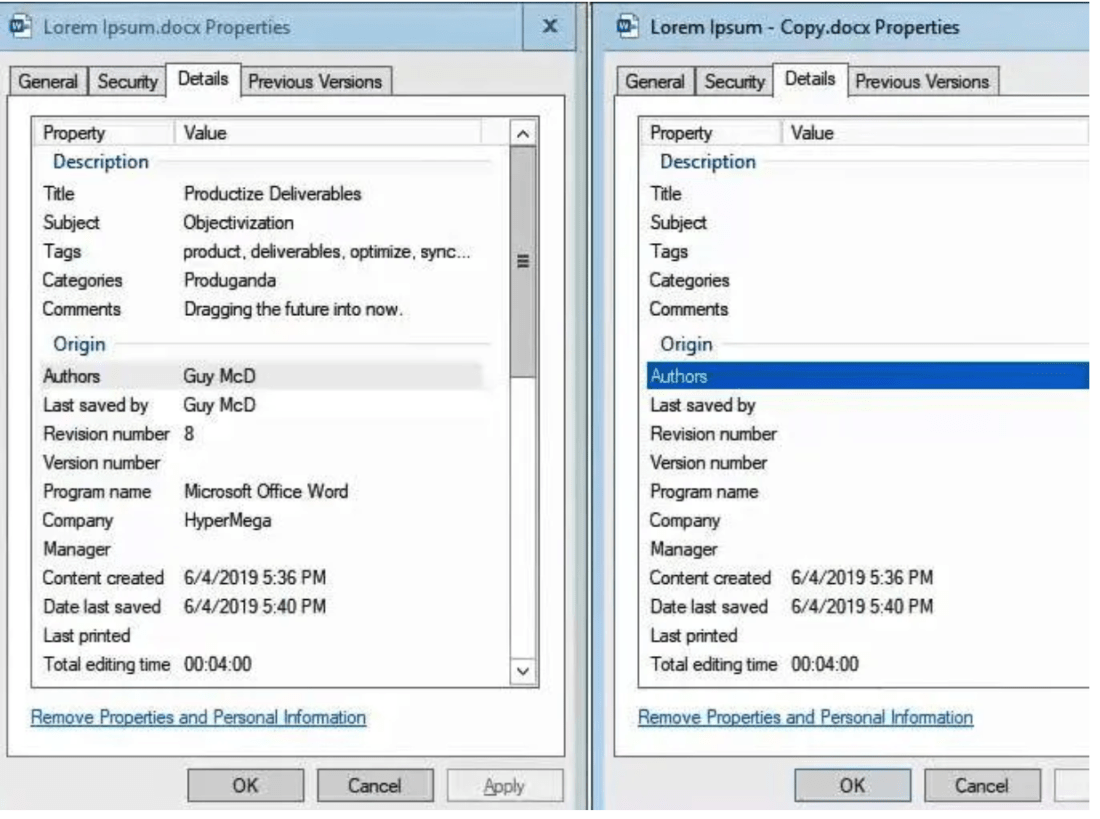Select the 'Productize Deliverables' title value
This screenshot has width=1100, height=819.
(272, 194)
